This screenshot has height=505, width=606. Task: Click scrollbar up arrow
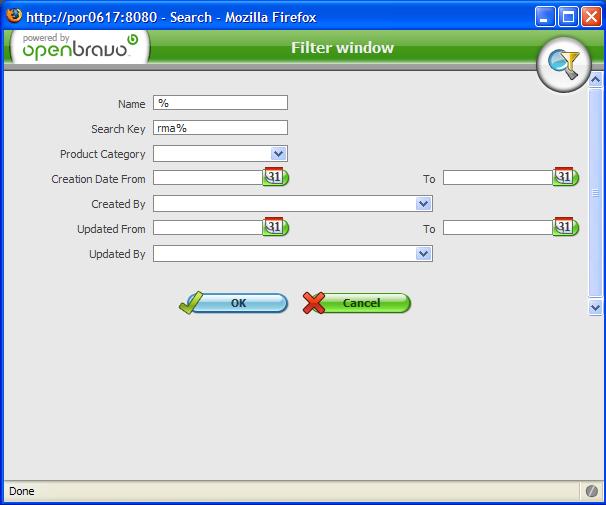[x=595, y=80]
